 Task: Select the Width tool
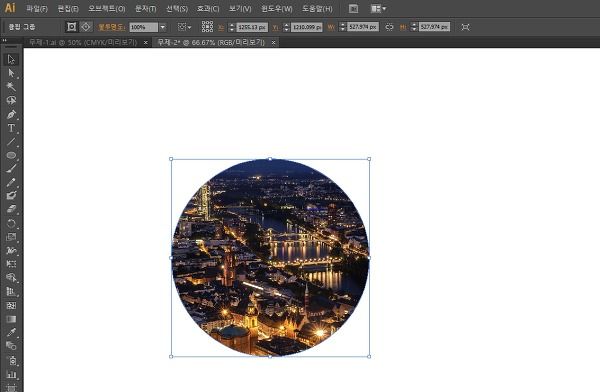(11, 250)
